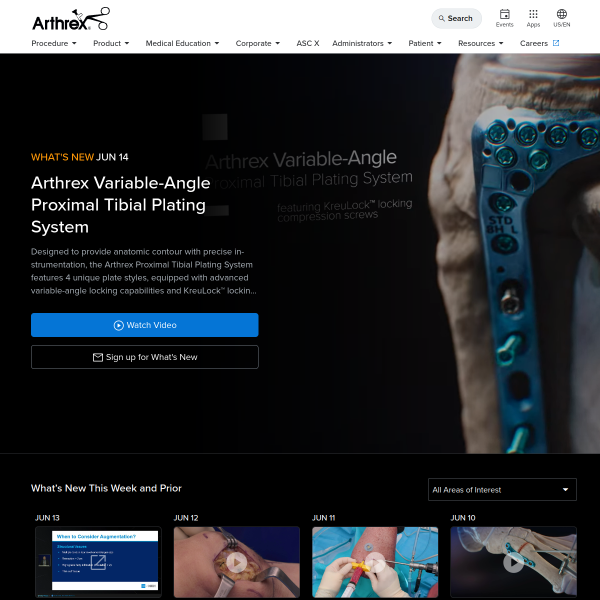
Task: Click the What's New This Week and Prior heading
Action: click(106, 488)
